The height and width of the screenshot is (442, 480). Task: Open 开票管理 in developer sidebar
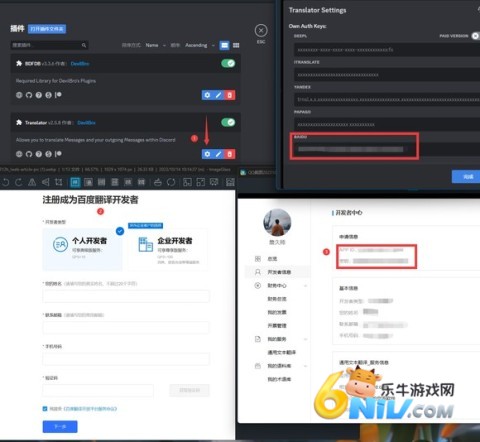click(x=277, y=326)
